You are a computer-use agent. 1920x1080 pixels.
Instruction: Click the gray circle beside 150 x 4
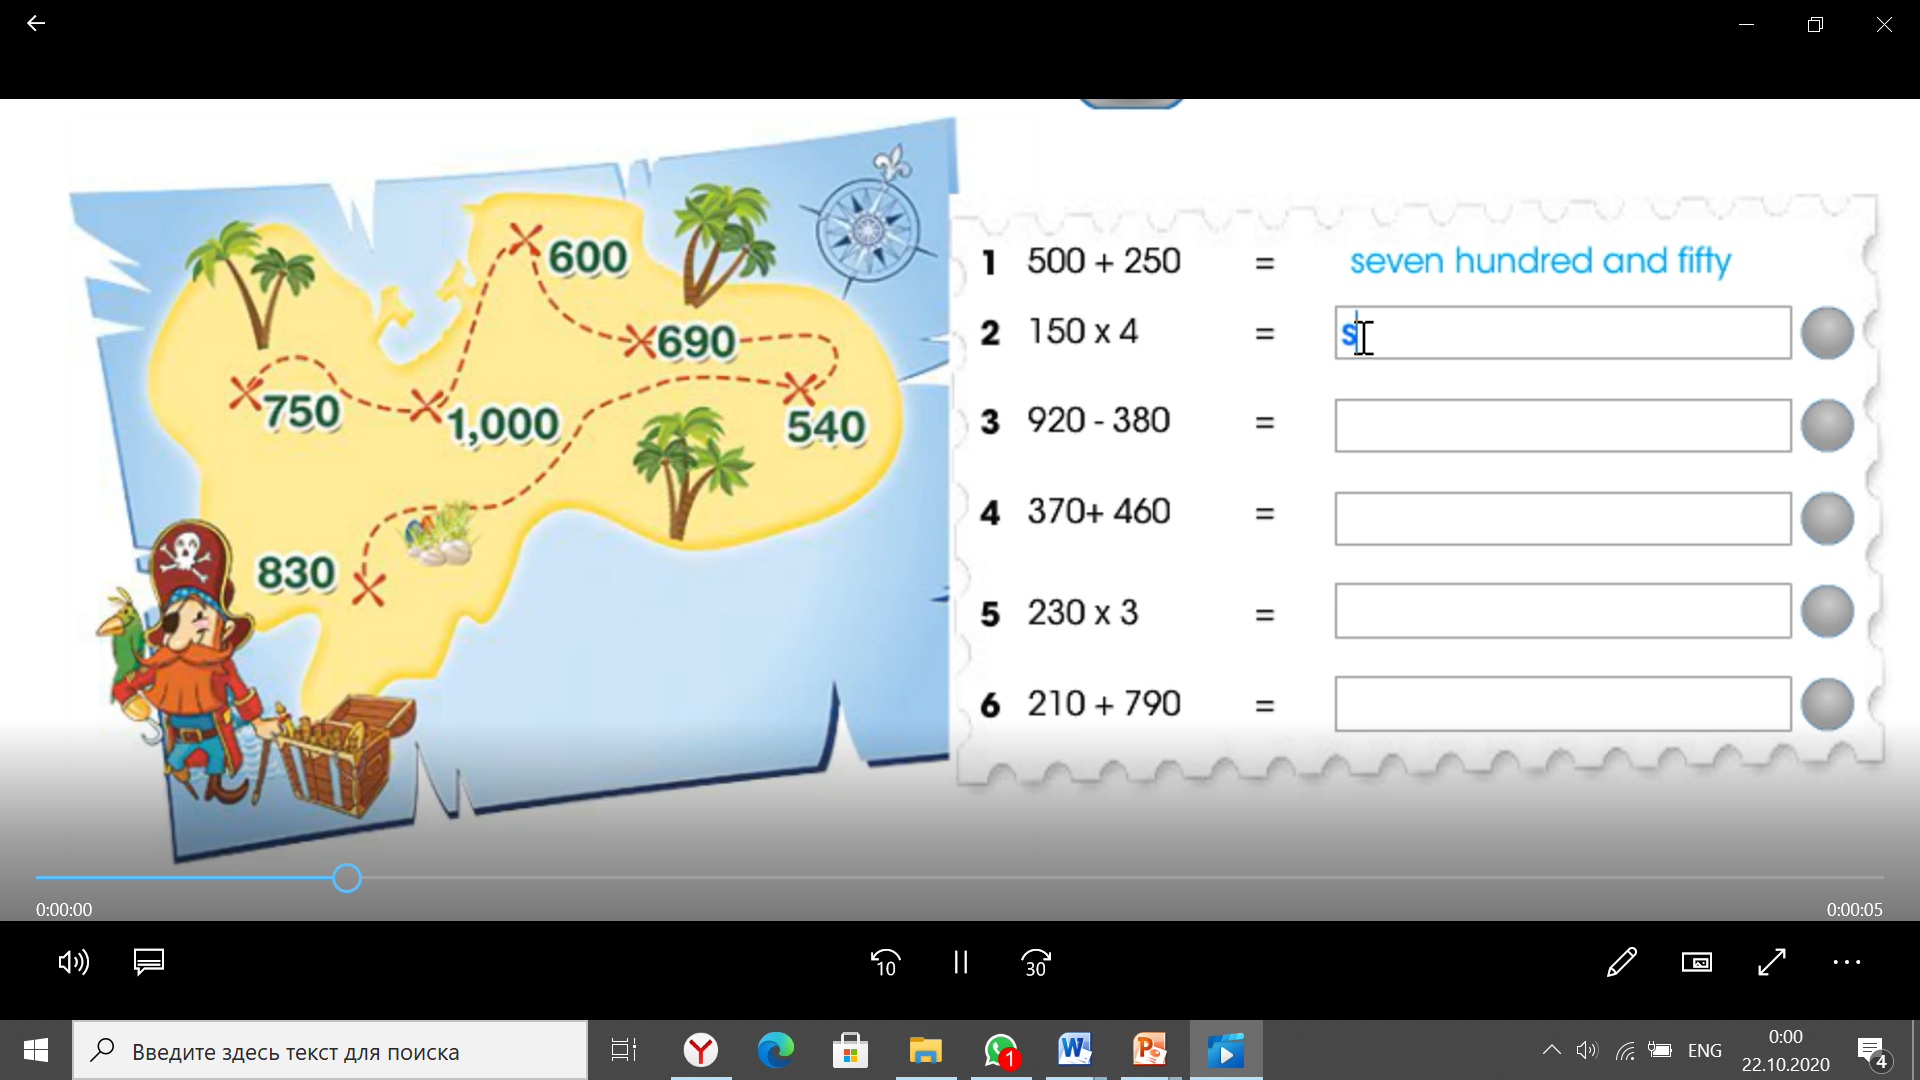point(1827,333)
